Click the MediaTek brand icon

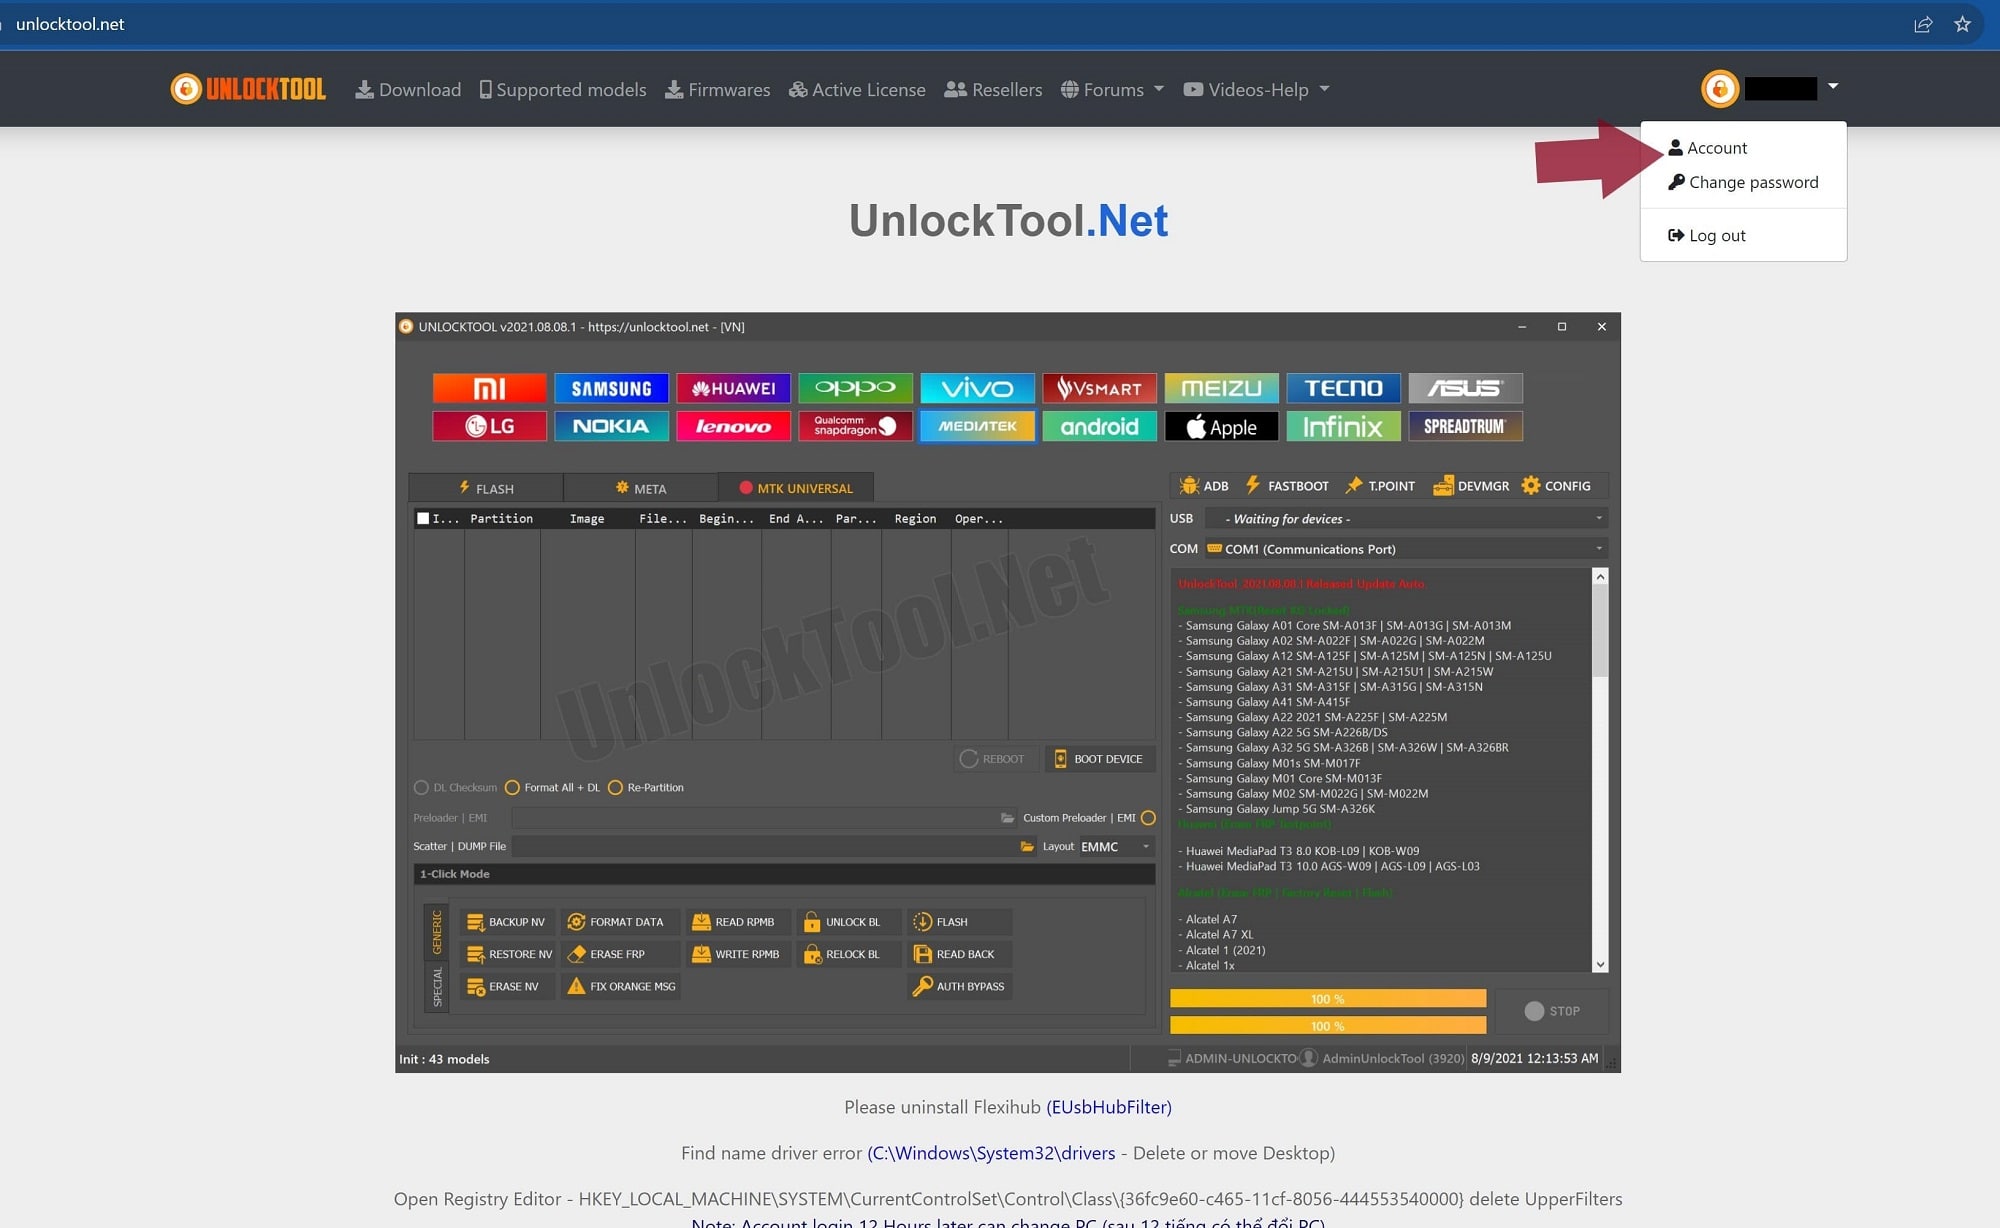pos(977,426)
